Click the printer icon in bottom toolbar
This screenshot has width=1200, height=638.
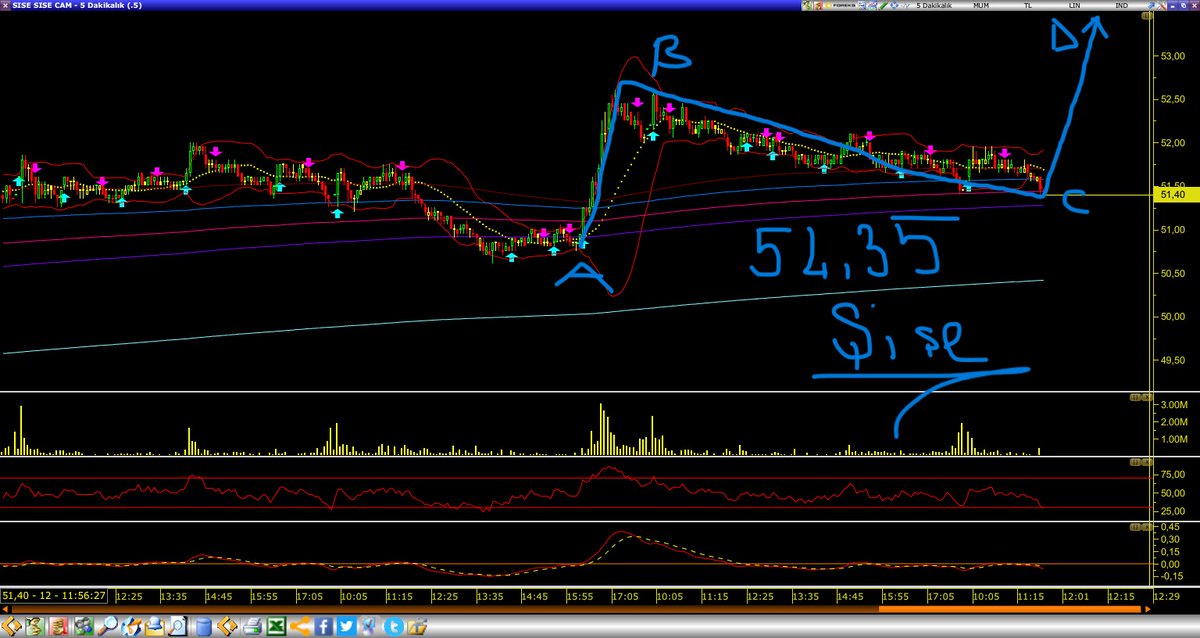[253, 627]
